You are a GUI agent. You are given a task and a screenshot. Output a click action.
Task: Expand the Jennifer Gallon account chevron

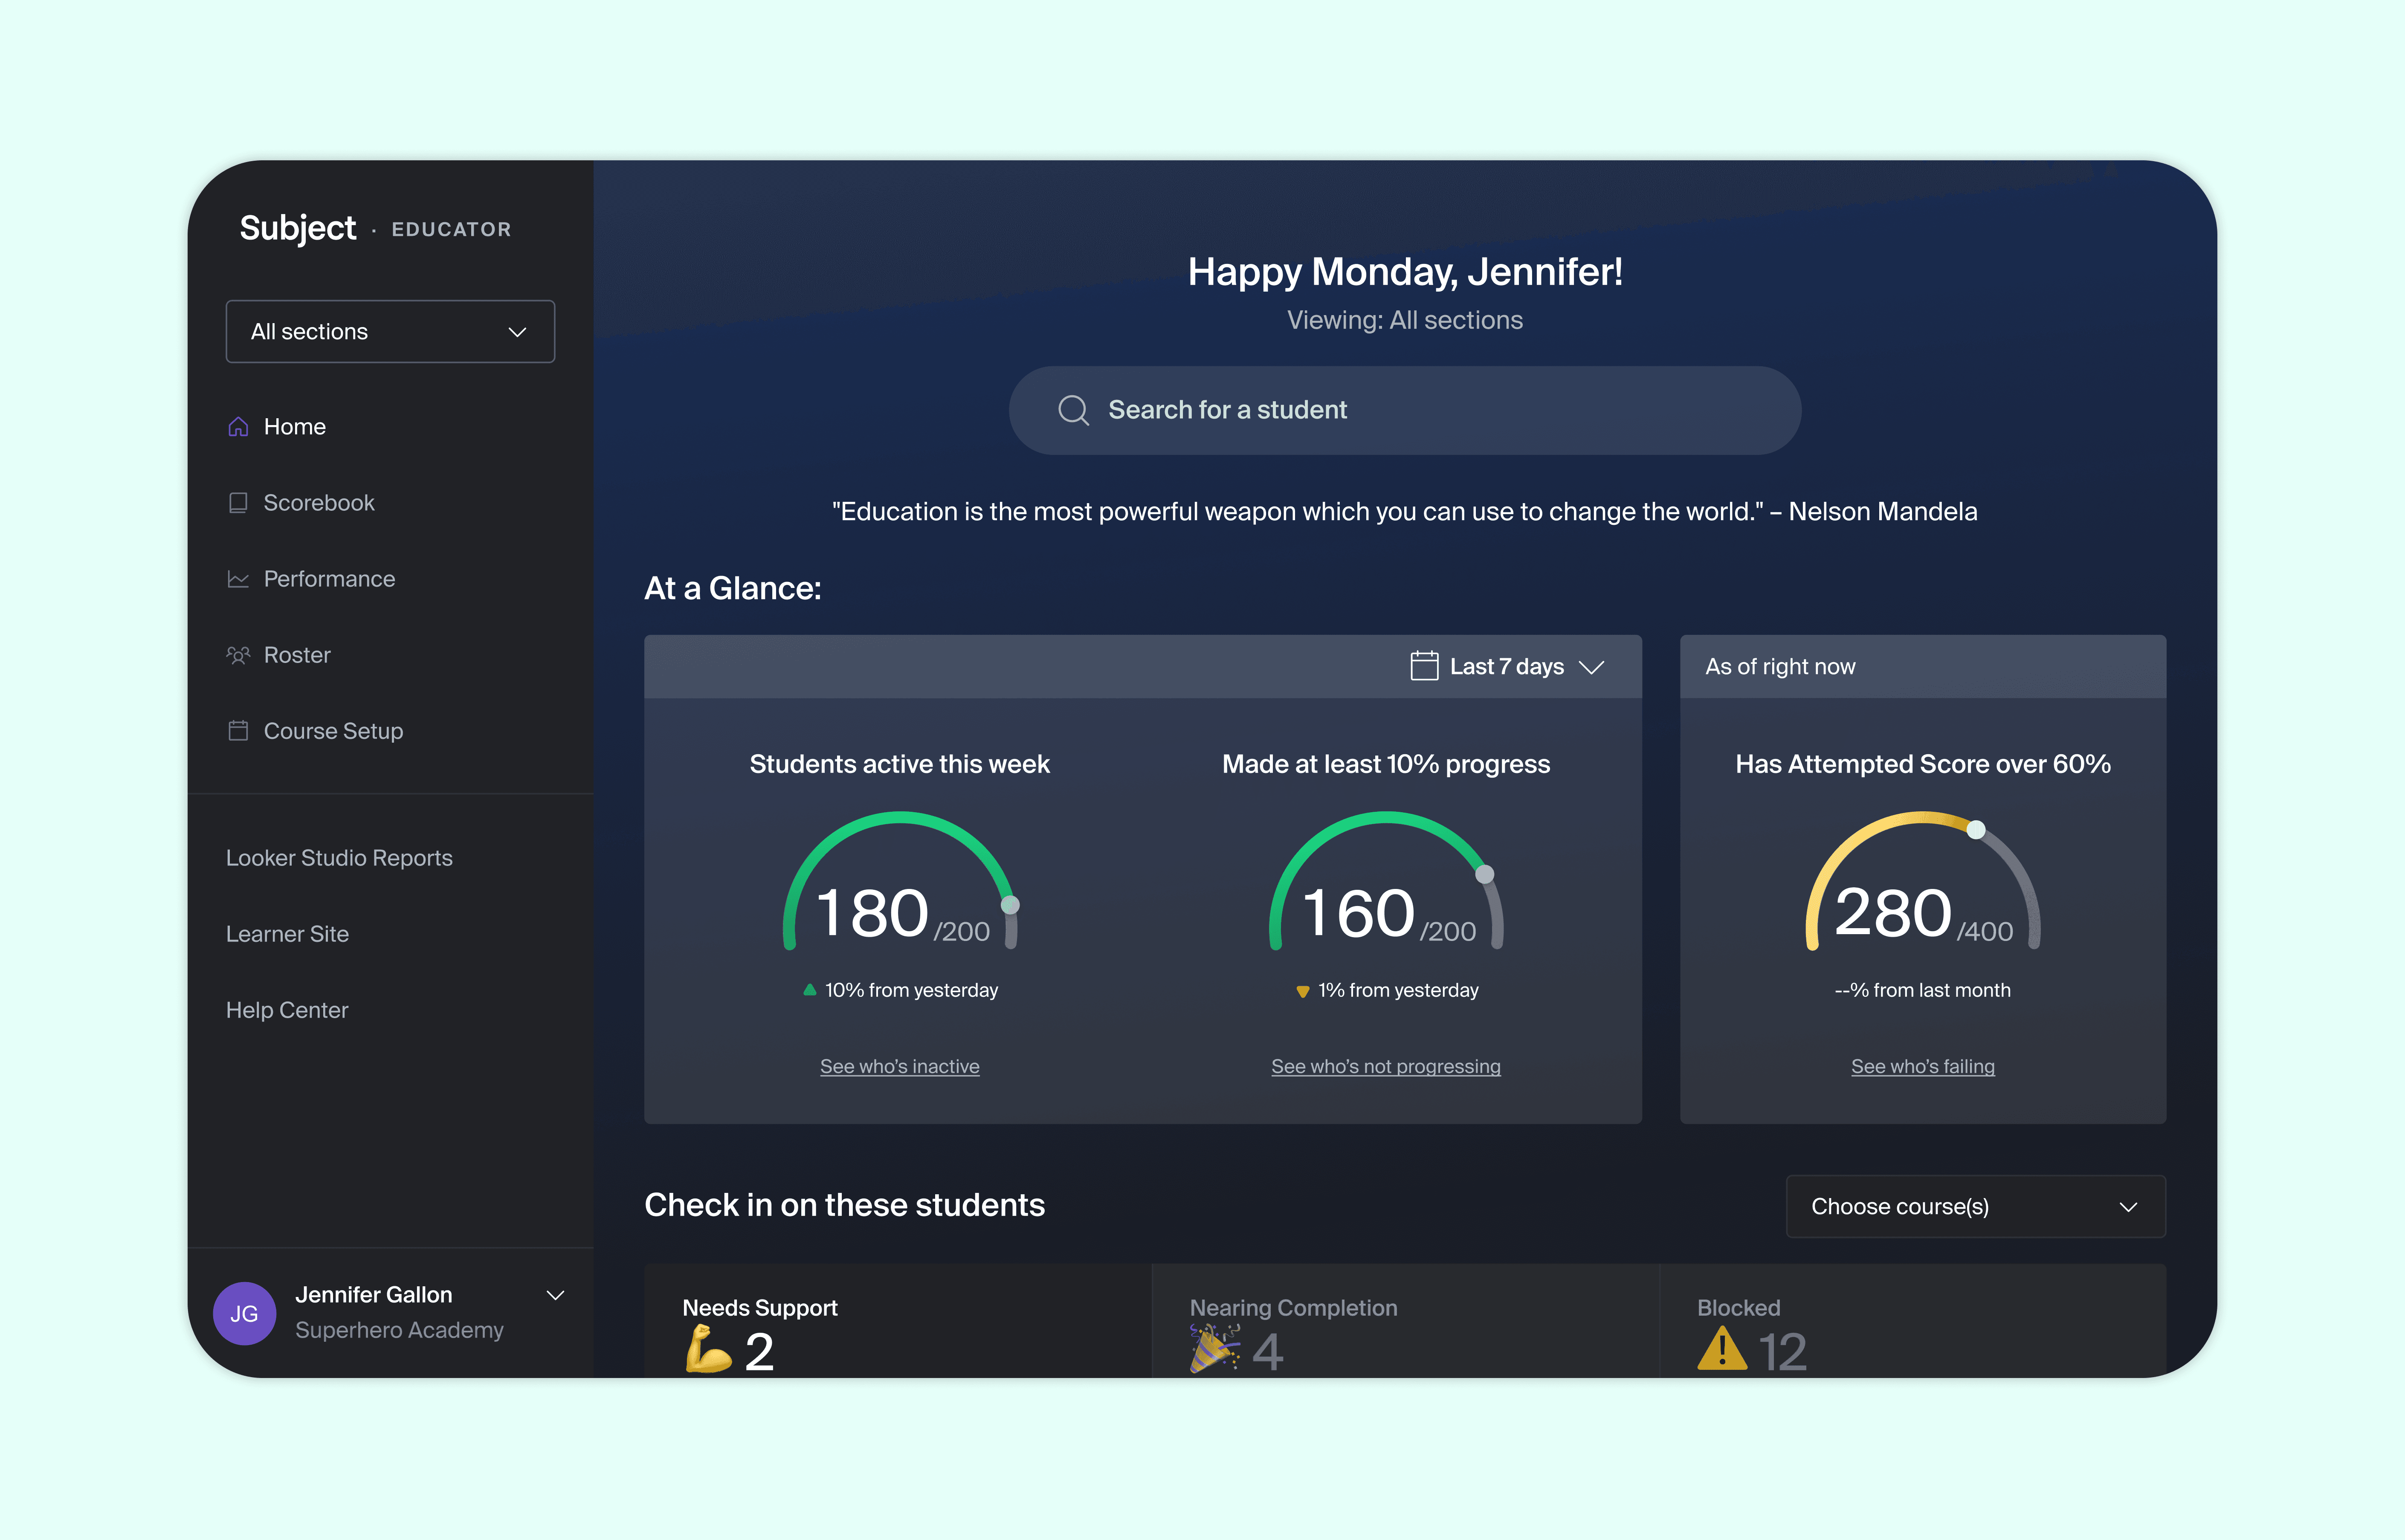[556, 1295]
